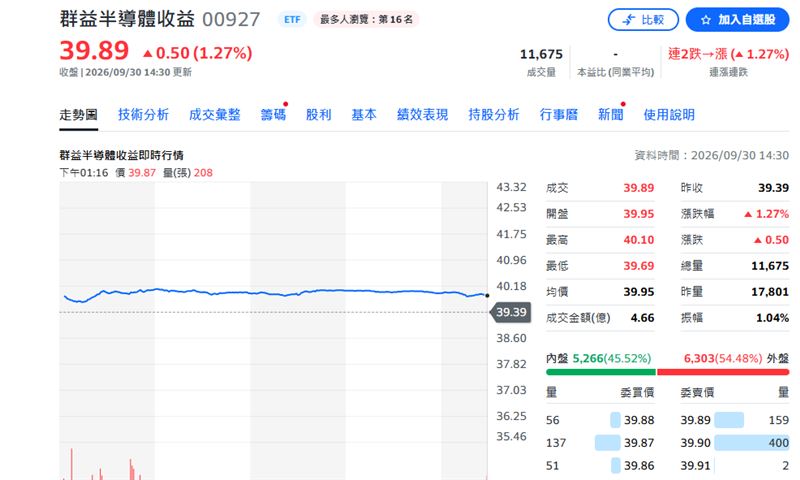Switch to the 行事曆 tab
Image resolution: width=800 pixels, height=480 pixels.
(559, 115)
